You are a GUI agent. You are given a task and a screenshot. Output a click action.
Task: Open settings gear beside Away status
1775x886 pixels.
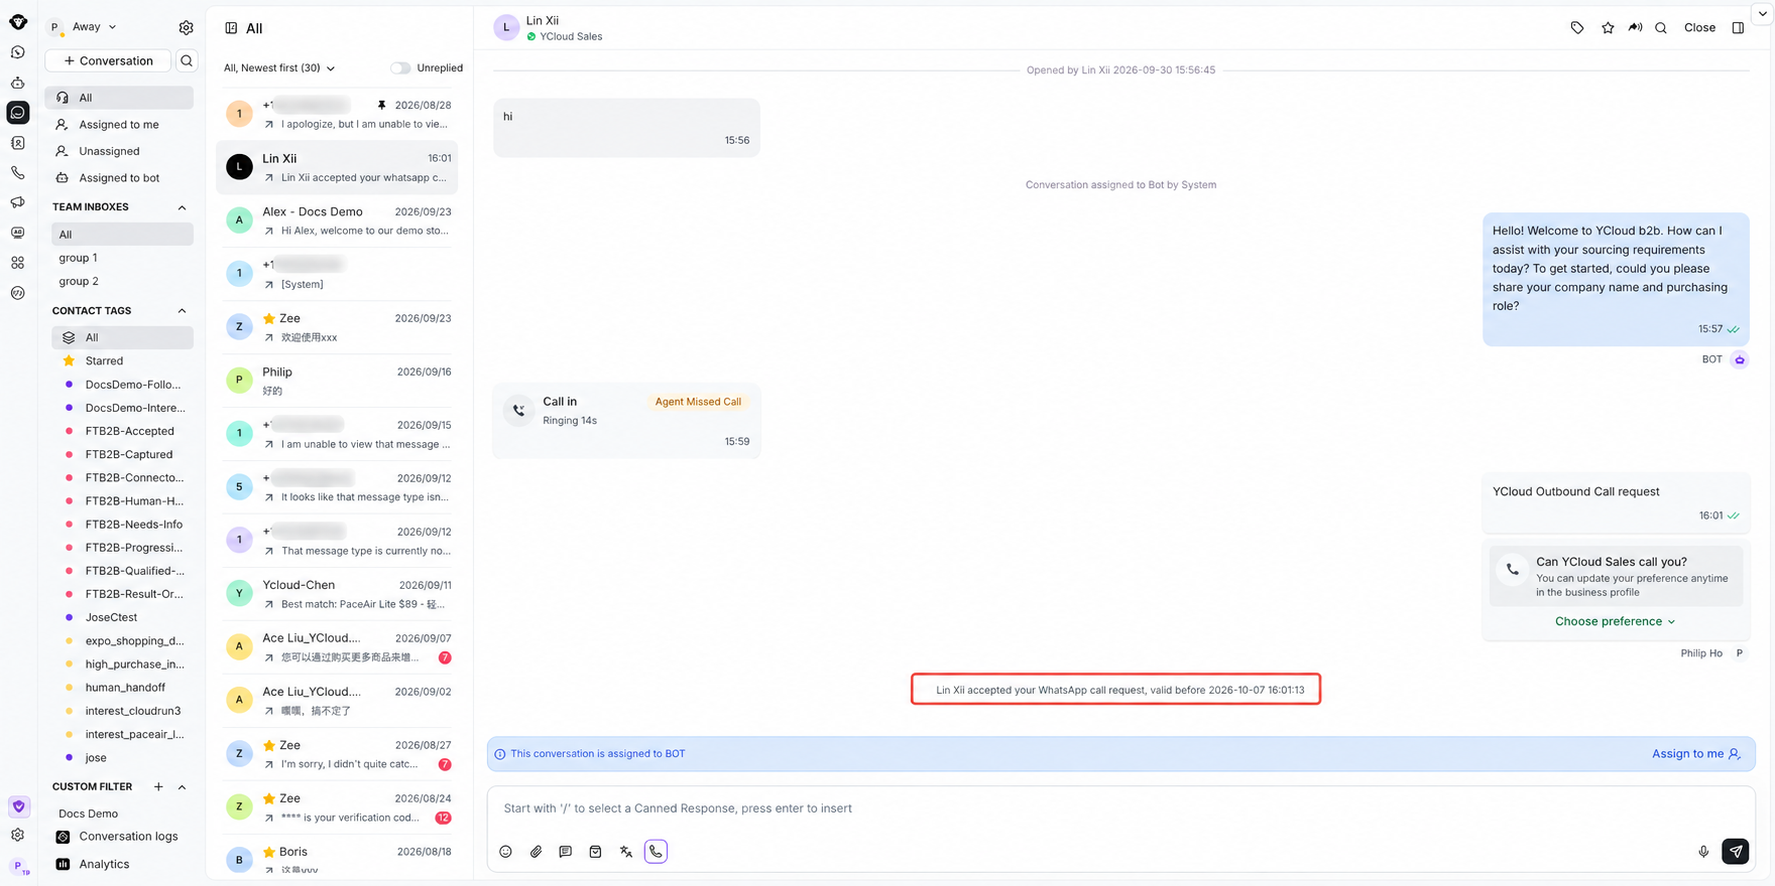click(186, 28)
